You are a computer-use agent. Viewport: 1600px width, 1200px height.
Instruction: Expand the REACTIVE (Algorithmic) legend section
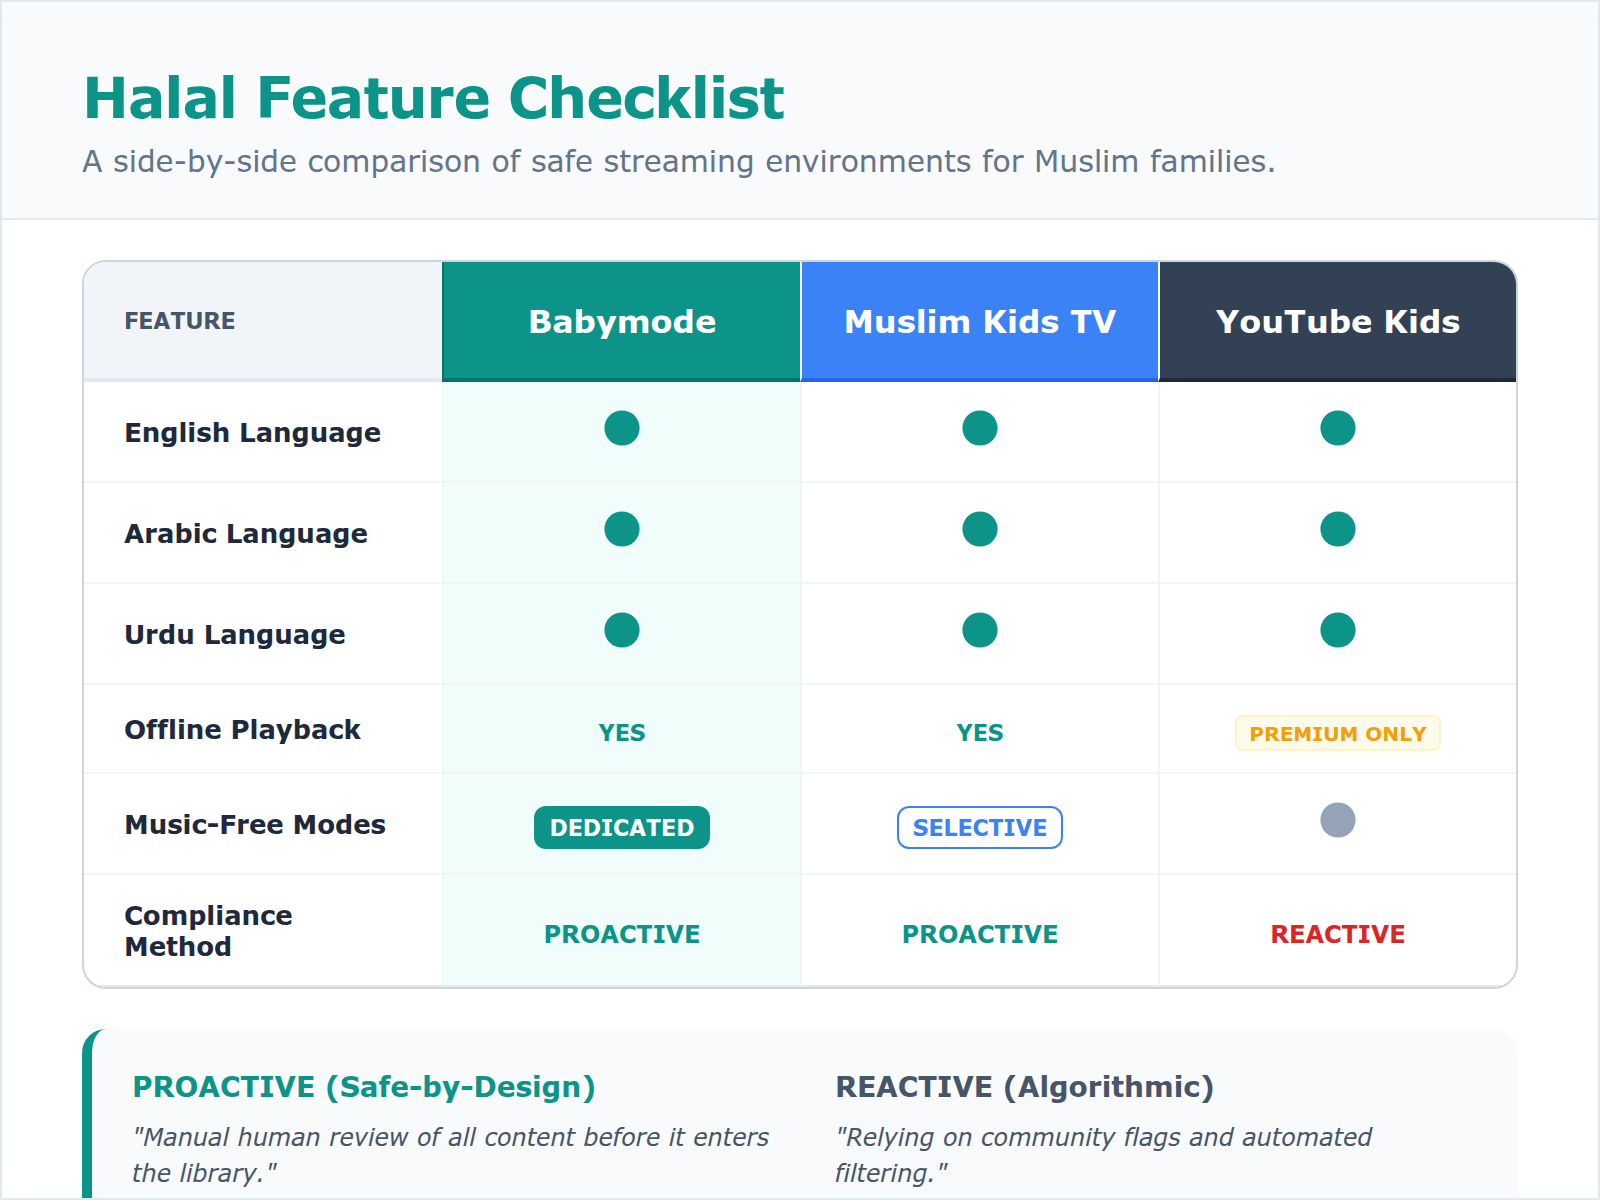[1025, 1086]
